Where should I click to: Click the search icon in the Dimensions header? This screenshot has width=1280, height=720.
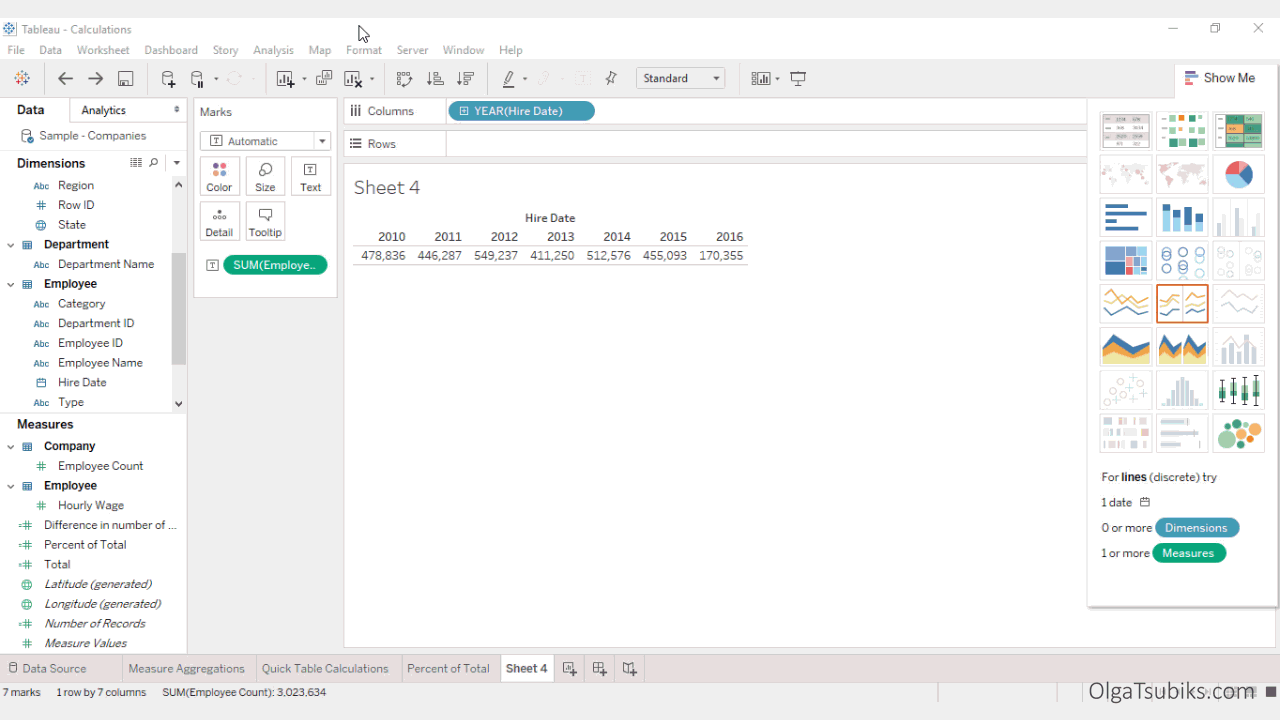(154, 162)
